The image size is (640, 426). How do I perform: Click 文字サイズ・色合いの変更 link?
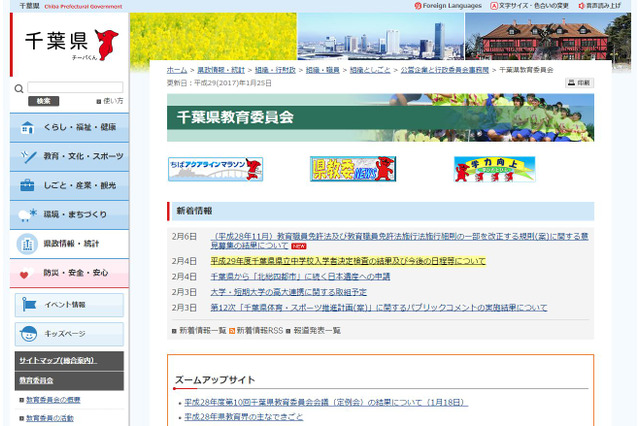533,6
